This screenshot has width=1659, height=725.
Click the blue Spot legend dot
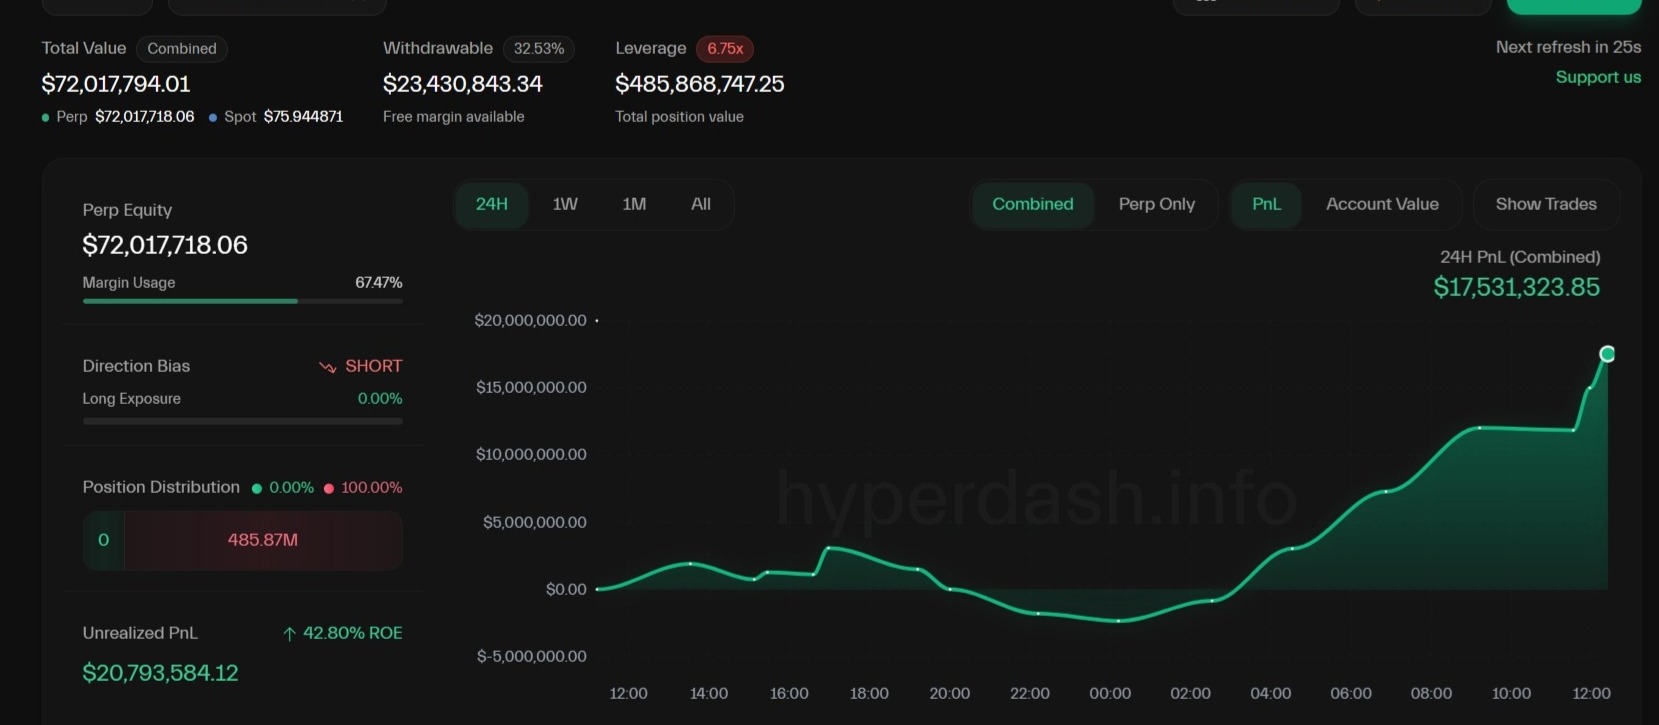point(213,118)
